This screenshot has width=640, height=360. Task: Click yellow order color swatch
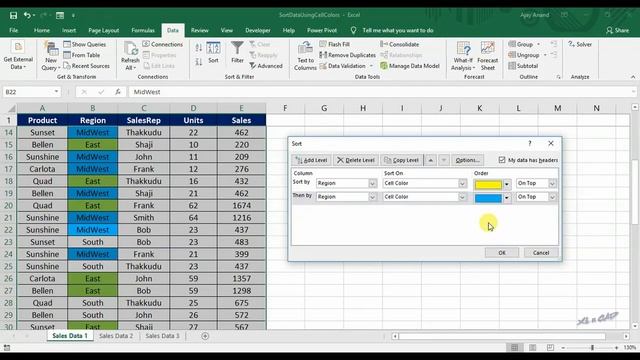488,184
